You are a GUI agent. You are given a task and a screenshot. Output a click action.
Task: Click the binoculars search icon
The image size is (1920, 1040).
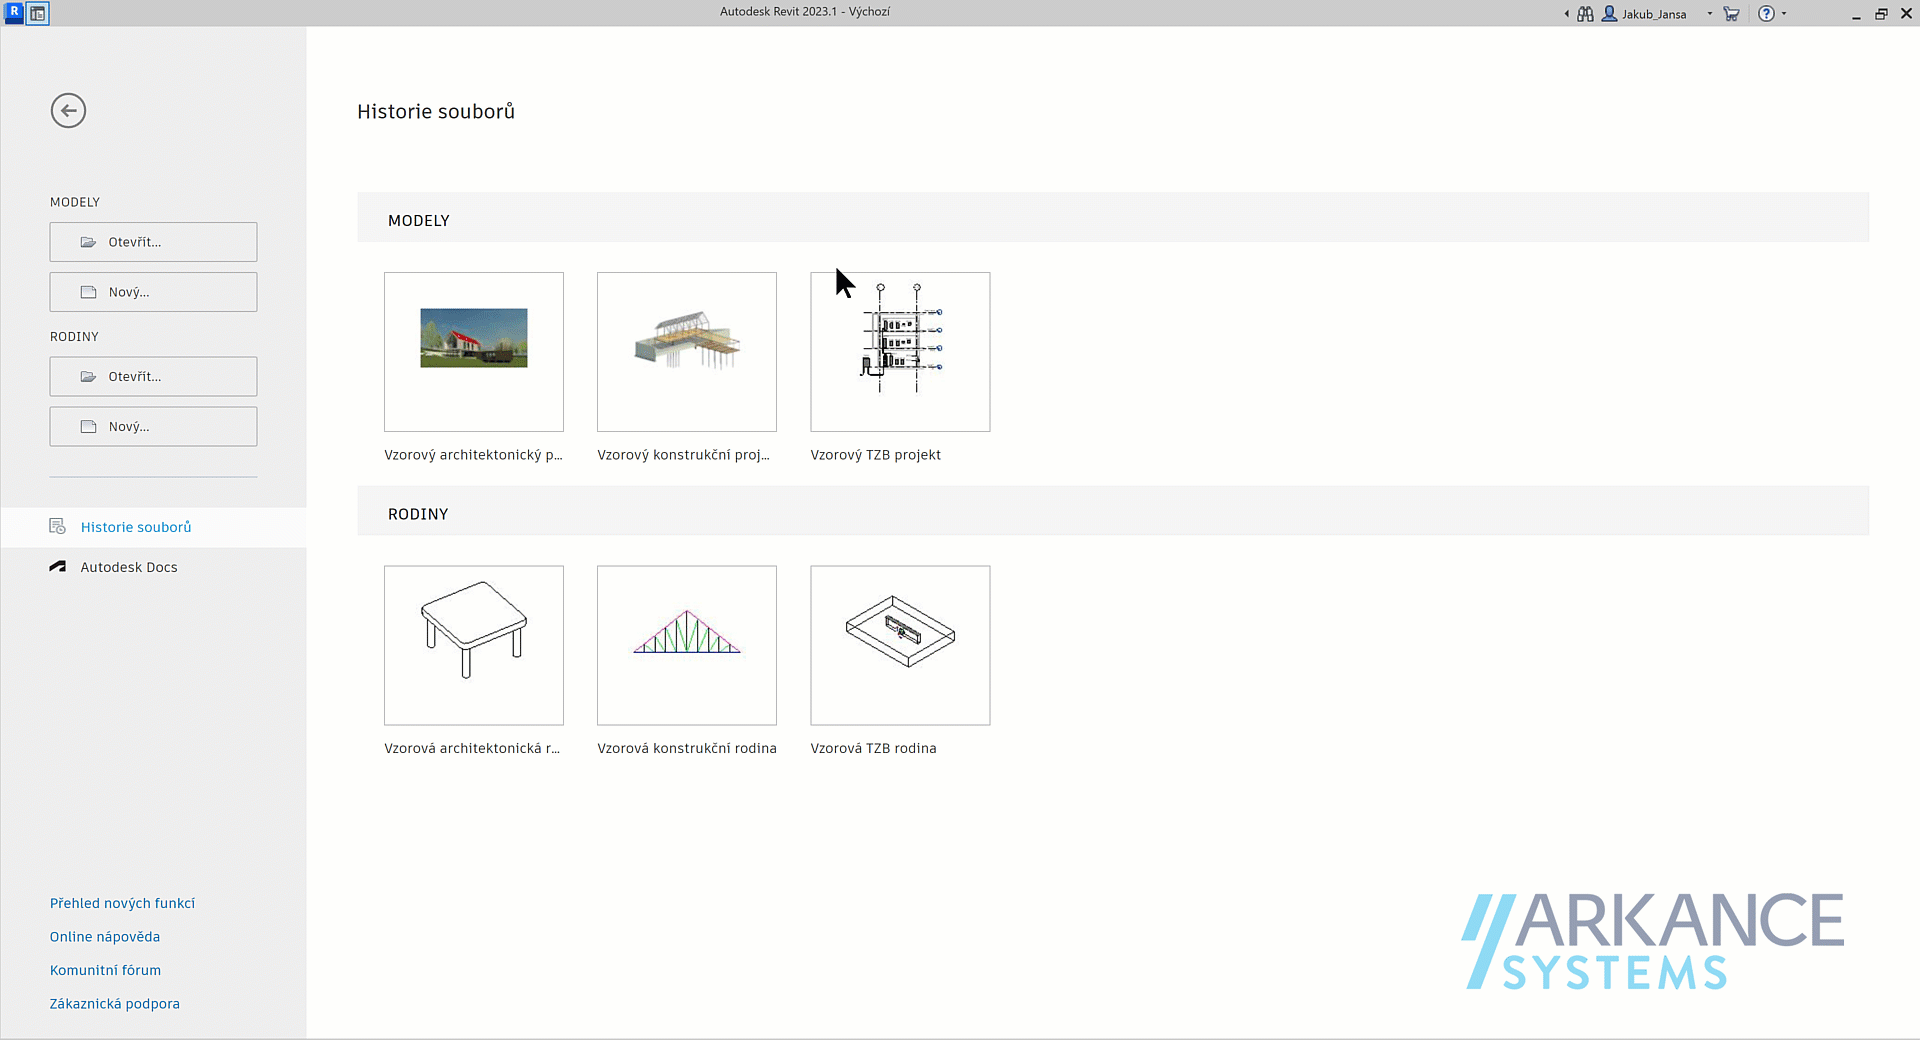(x=1585, y=14)
